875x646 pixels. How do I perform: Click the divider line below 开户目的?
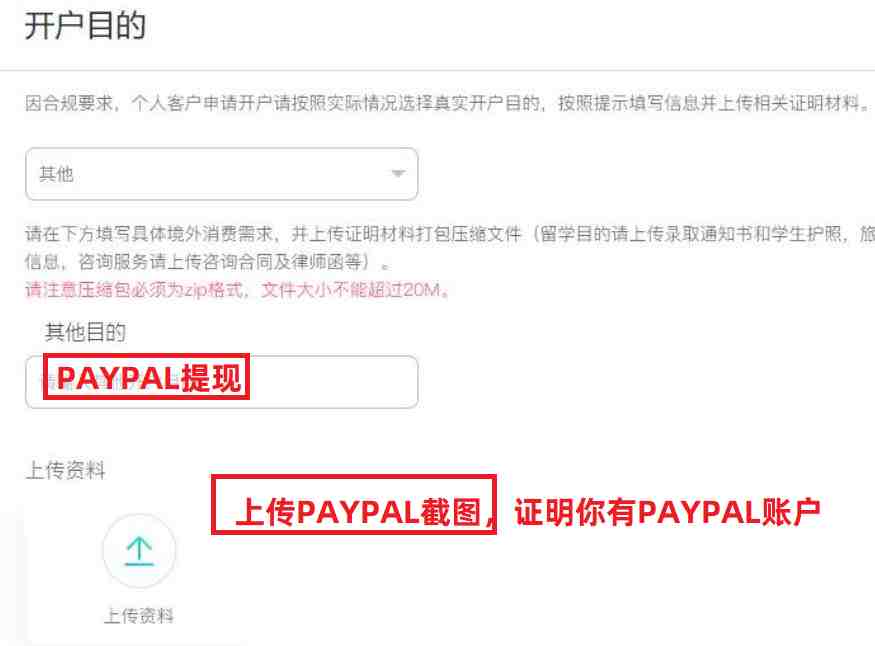[438, 70]
